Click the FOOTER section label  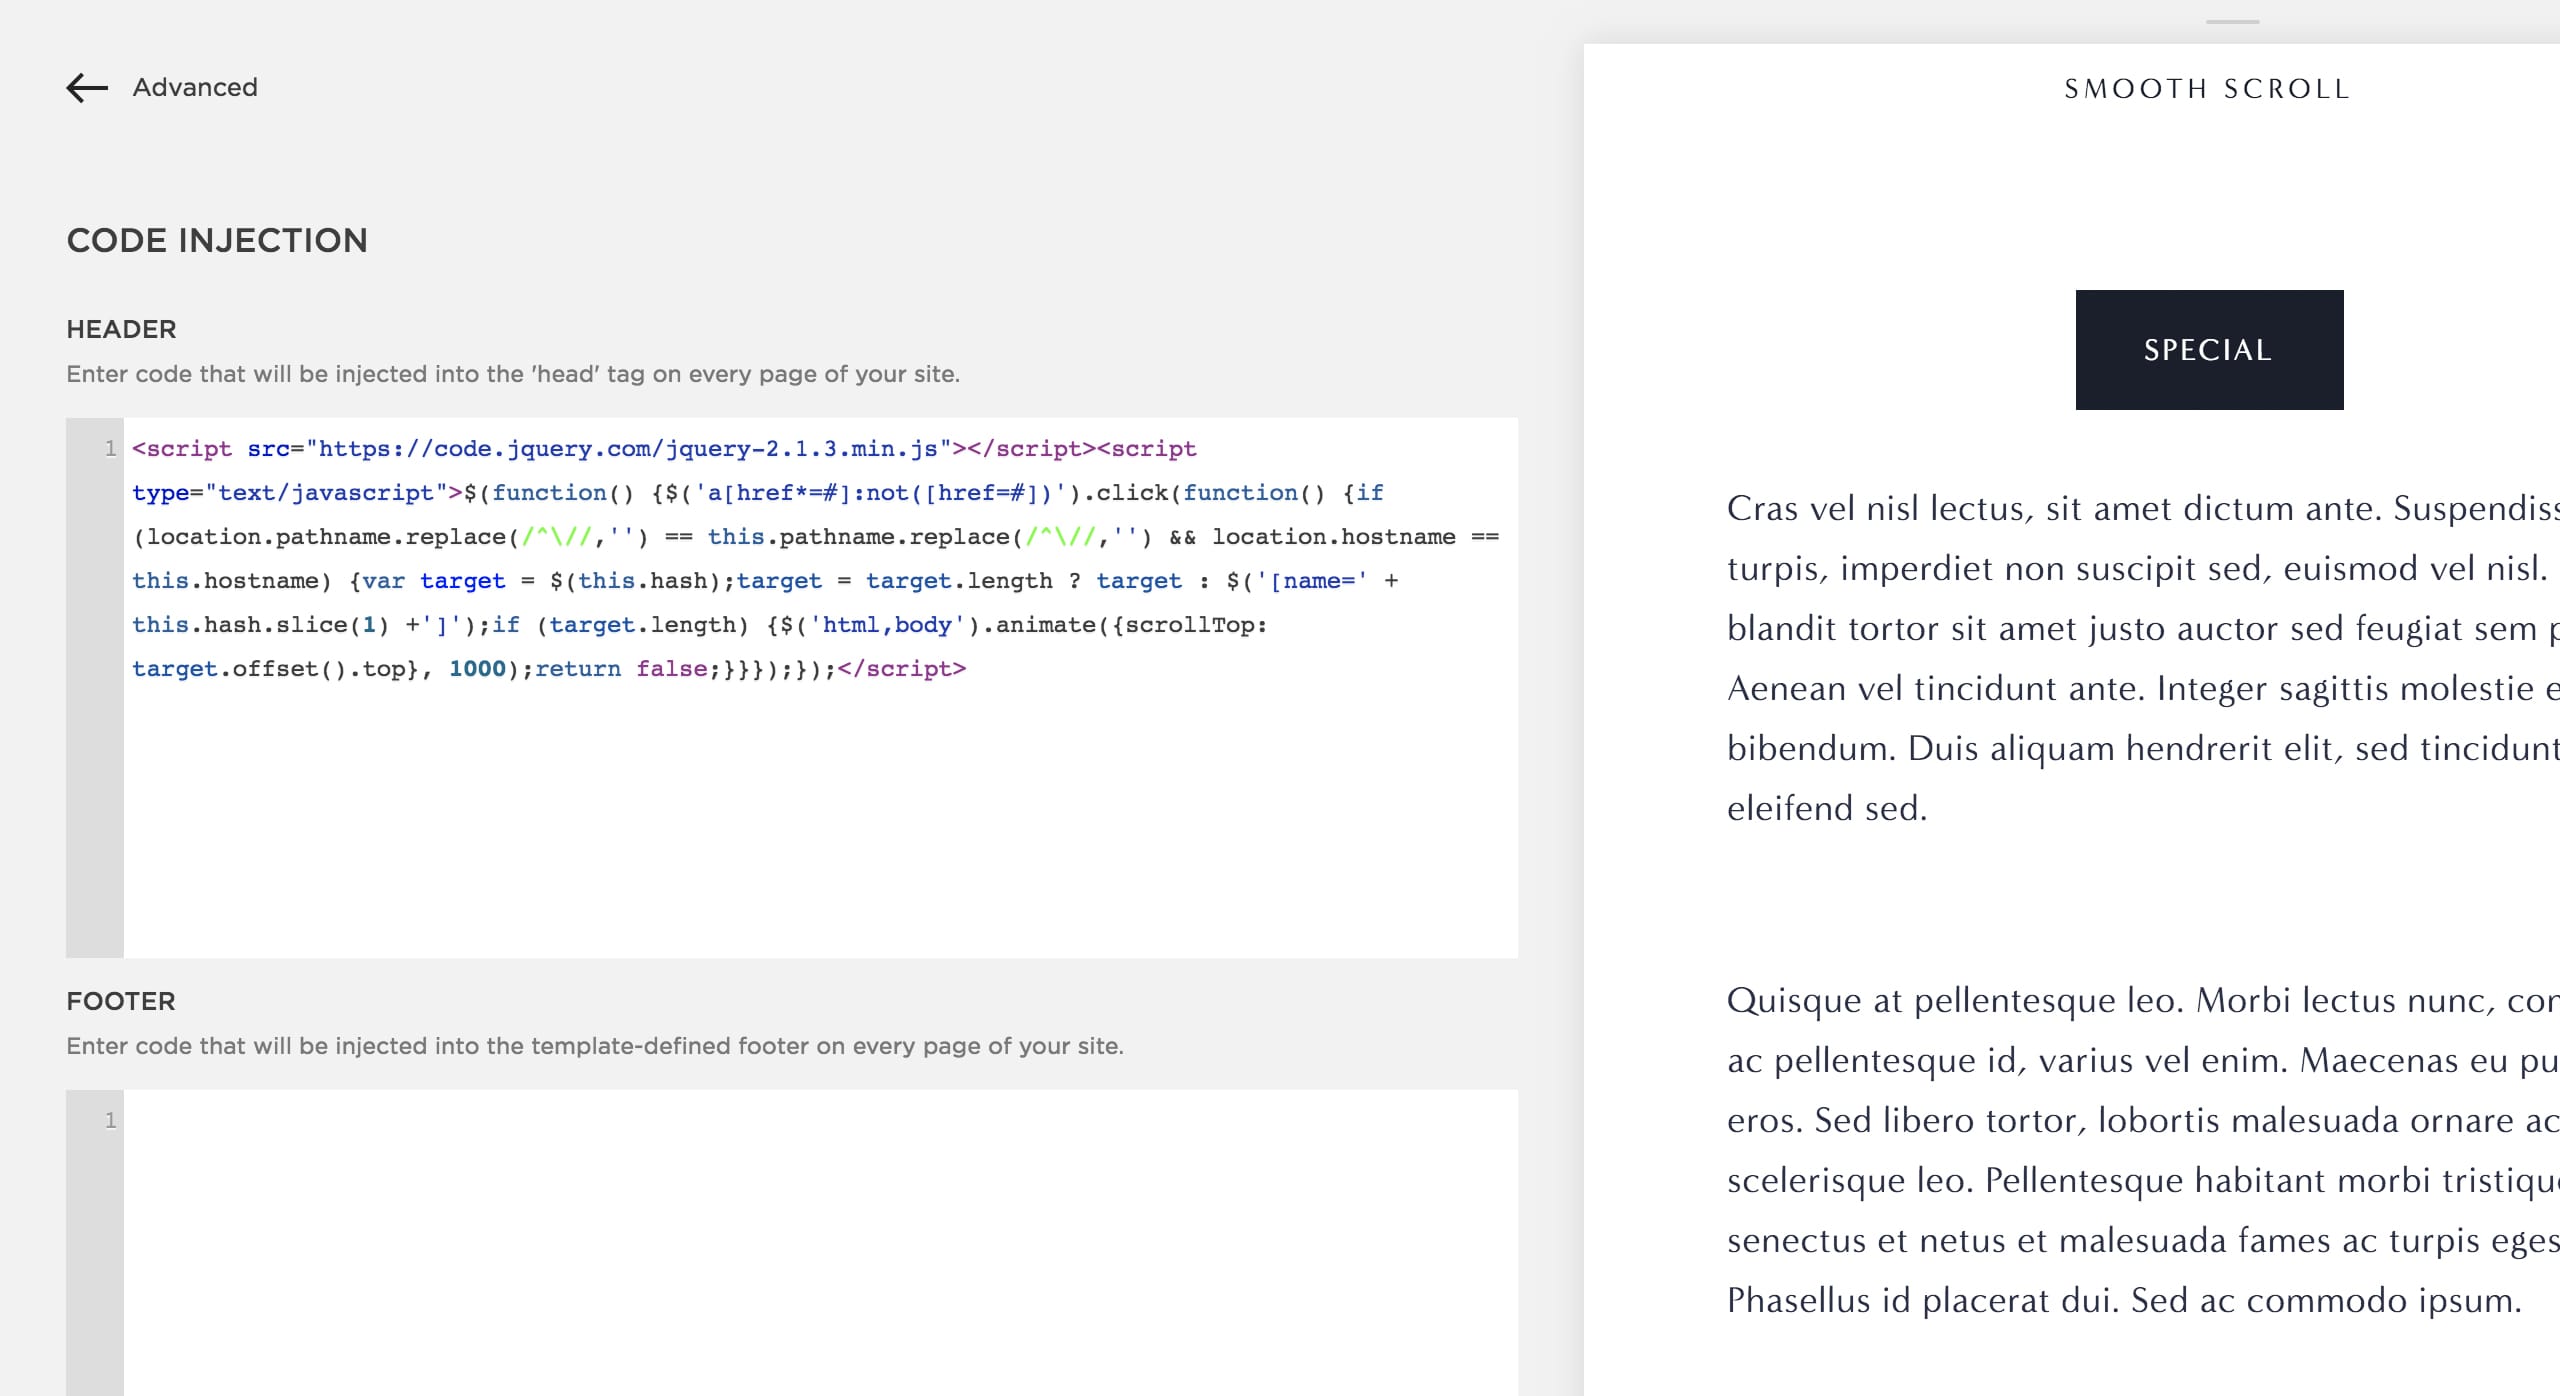119,999
